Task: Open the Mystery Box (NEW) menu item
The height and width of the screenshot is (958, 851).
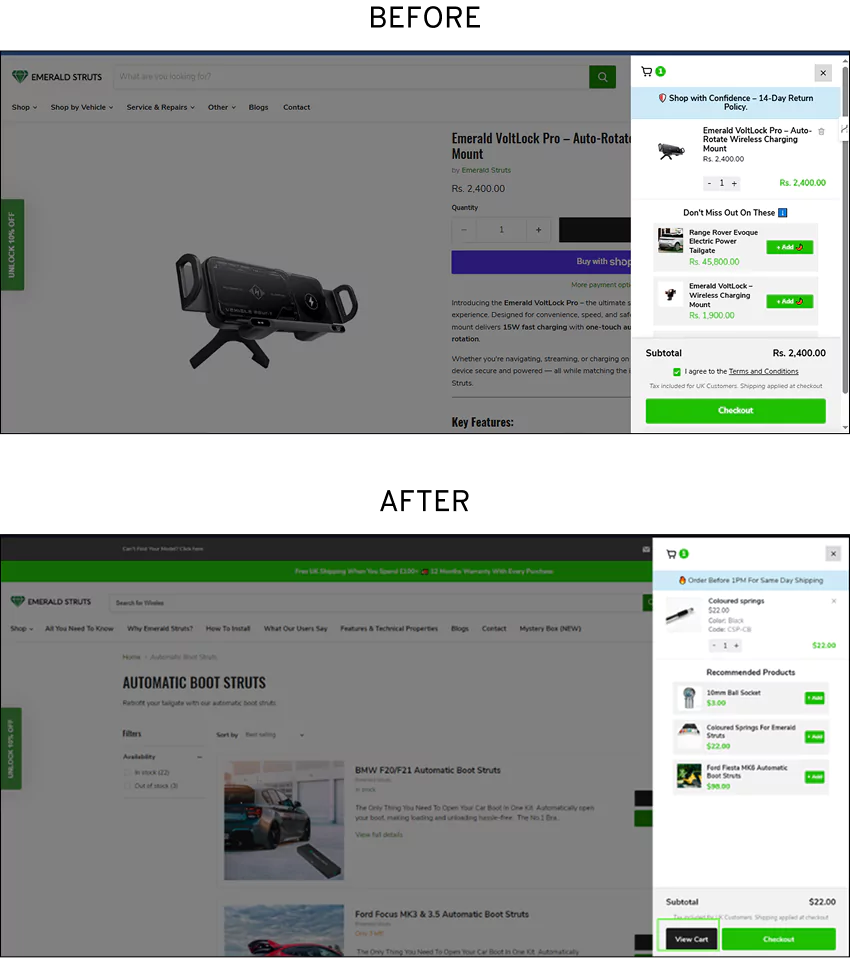Action: (x=549, y=629)
